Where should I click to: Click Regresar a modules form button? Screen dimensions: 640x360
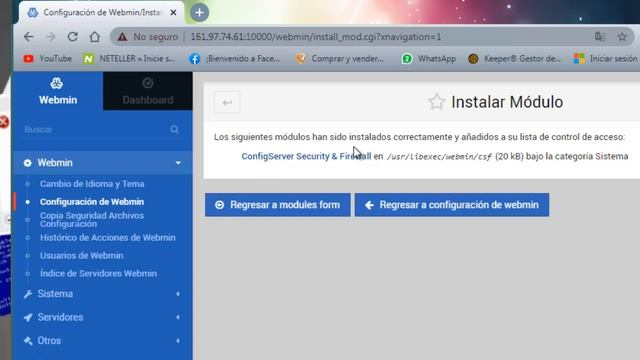point(278,205)
